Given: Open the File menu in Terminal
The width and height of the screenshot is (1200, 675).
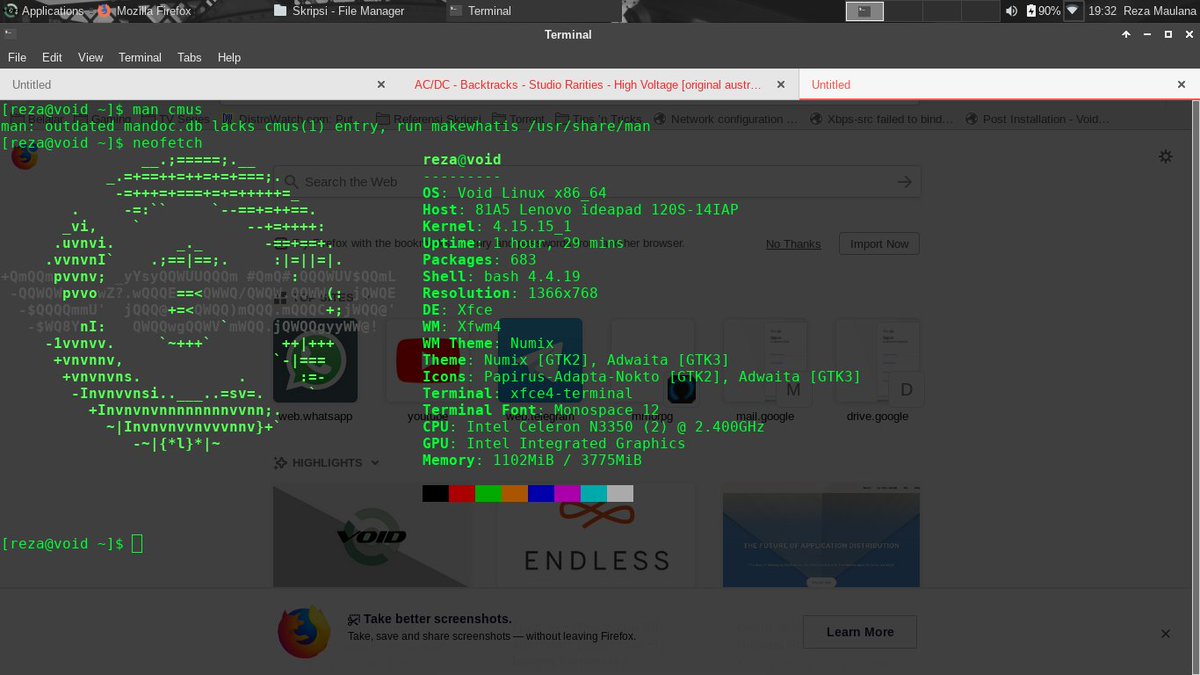Looking at the screenshot, I should pos(17,58).
